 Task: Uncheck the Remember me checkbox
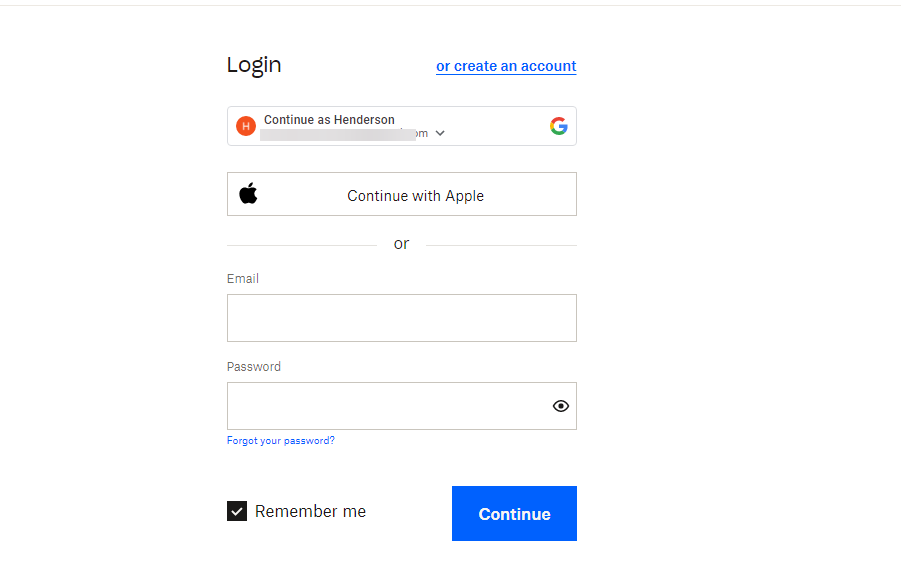pos(237,511)
